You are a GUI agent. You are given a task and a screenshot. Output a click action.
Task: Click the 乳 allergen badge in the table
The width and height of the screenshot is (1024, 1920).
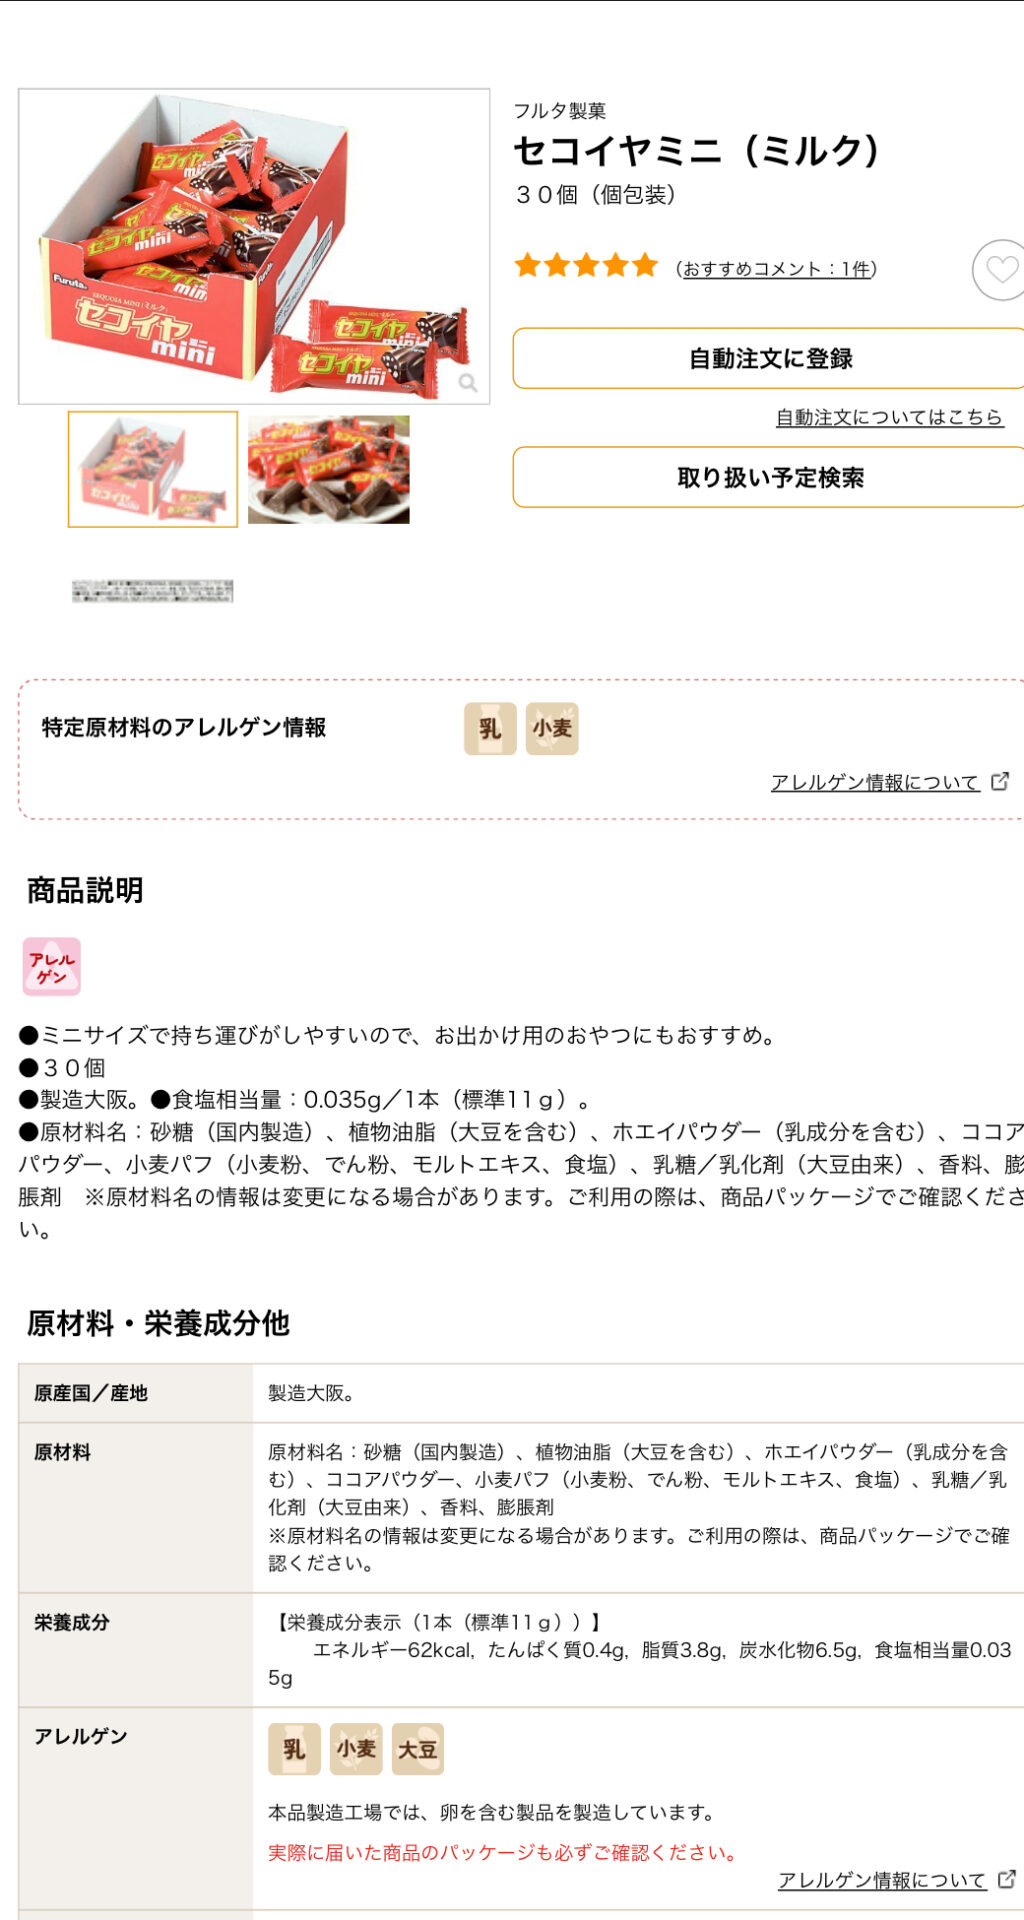coord(294,1749)
